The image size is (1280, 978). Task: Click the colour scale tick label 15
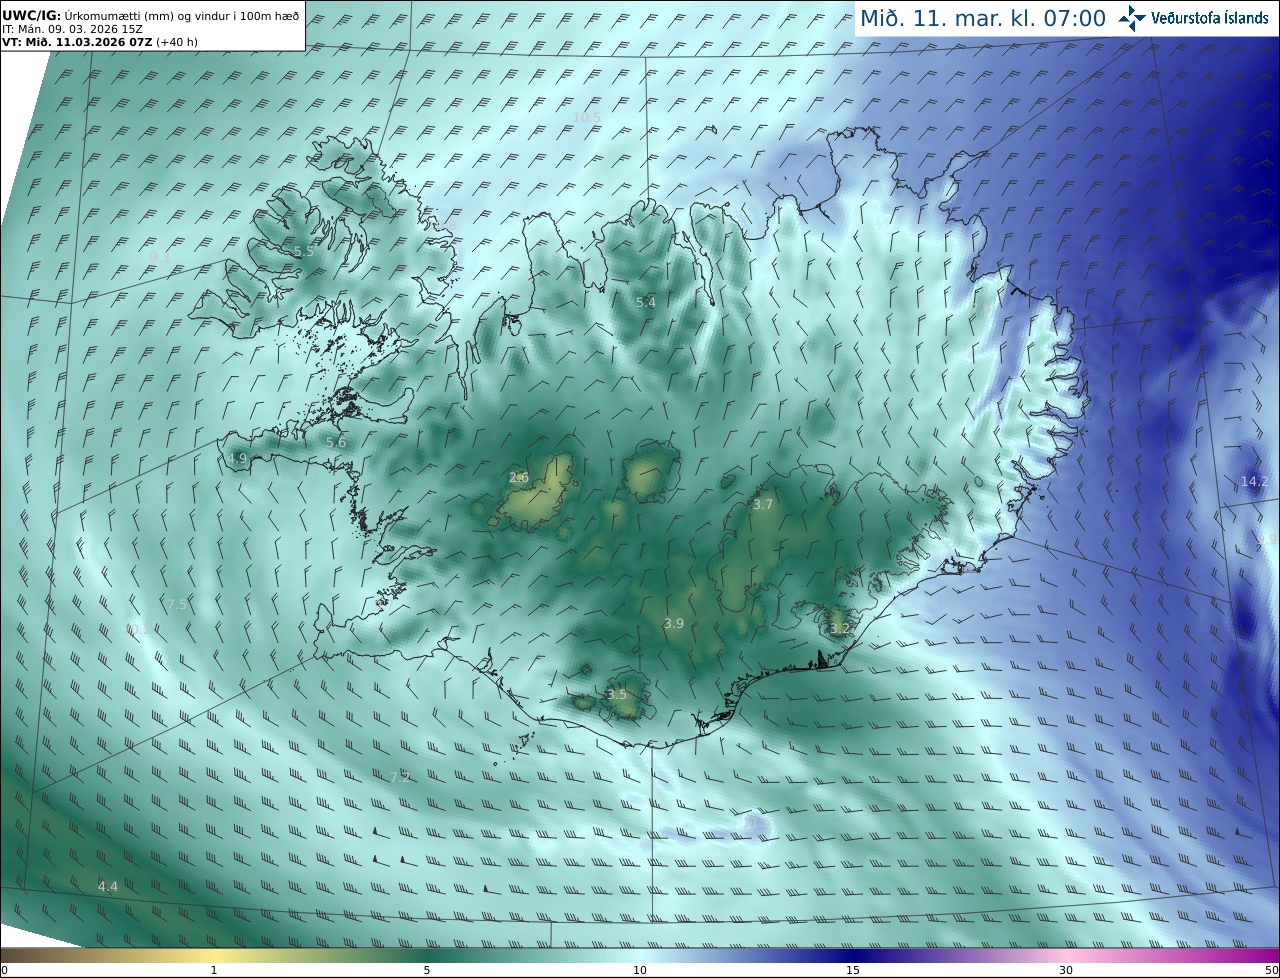tap(853, 971)
